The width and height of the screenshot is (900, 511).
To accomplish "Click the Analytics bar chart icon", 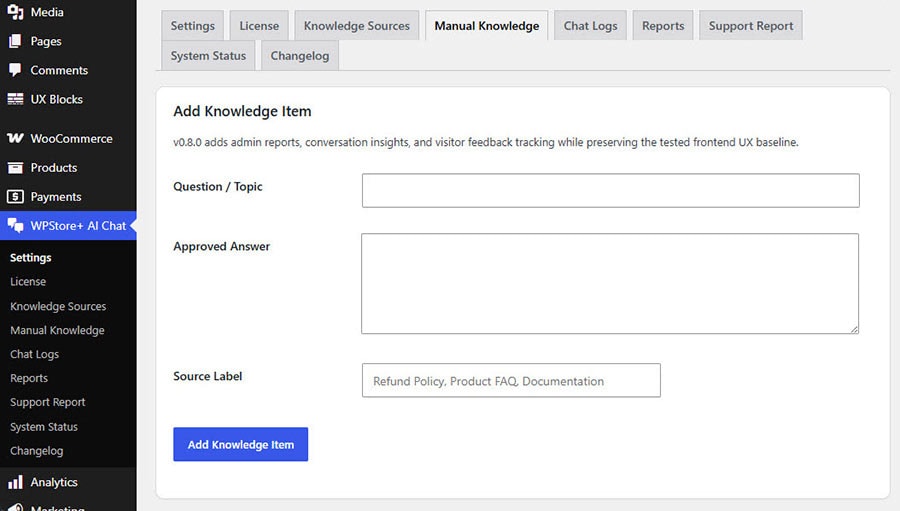I will pos(15,482).
